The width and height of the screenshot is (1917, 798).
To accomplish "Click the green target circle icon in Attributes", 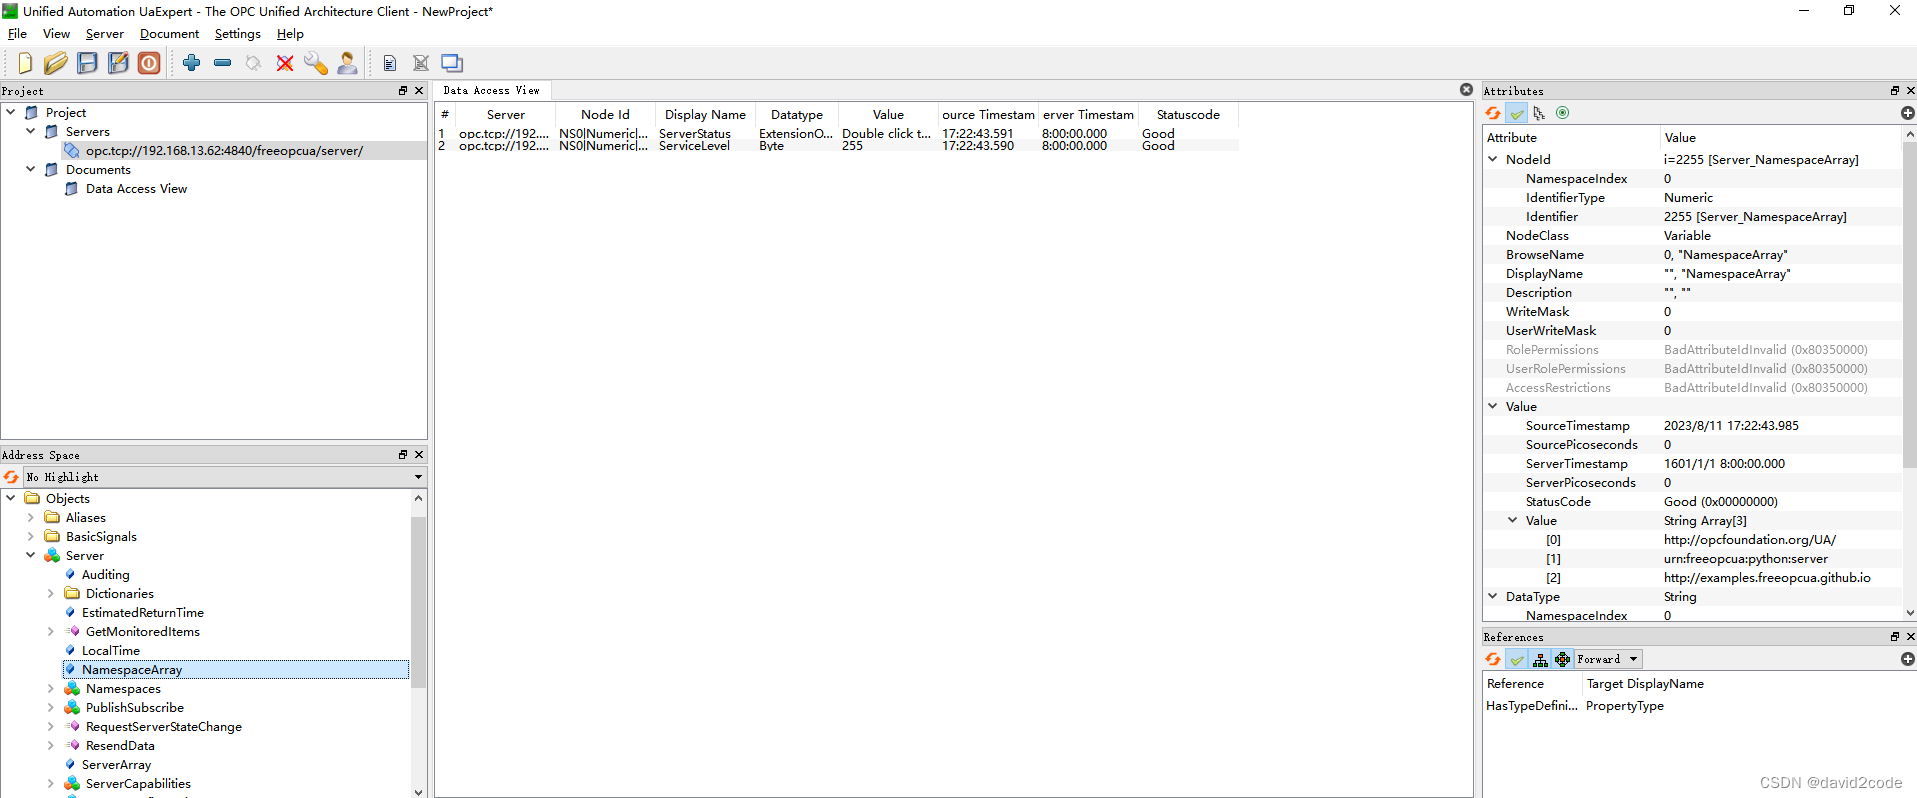I will point(1563,113).
